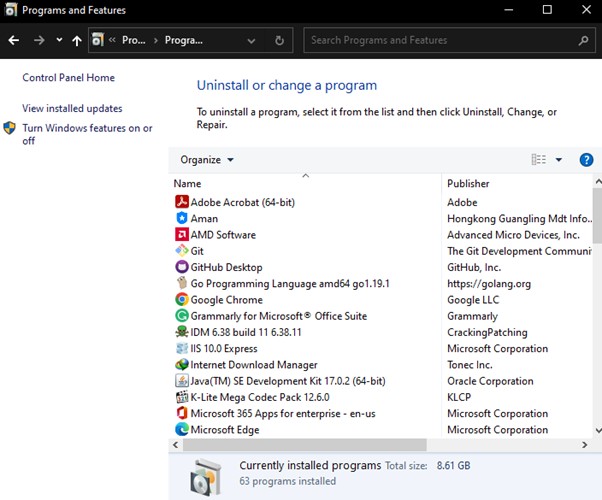Click the Microsoft 365 Apps icon
This screenshot has width=602, height=500.
click(182, 413)
